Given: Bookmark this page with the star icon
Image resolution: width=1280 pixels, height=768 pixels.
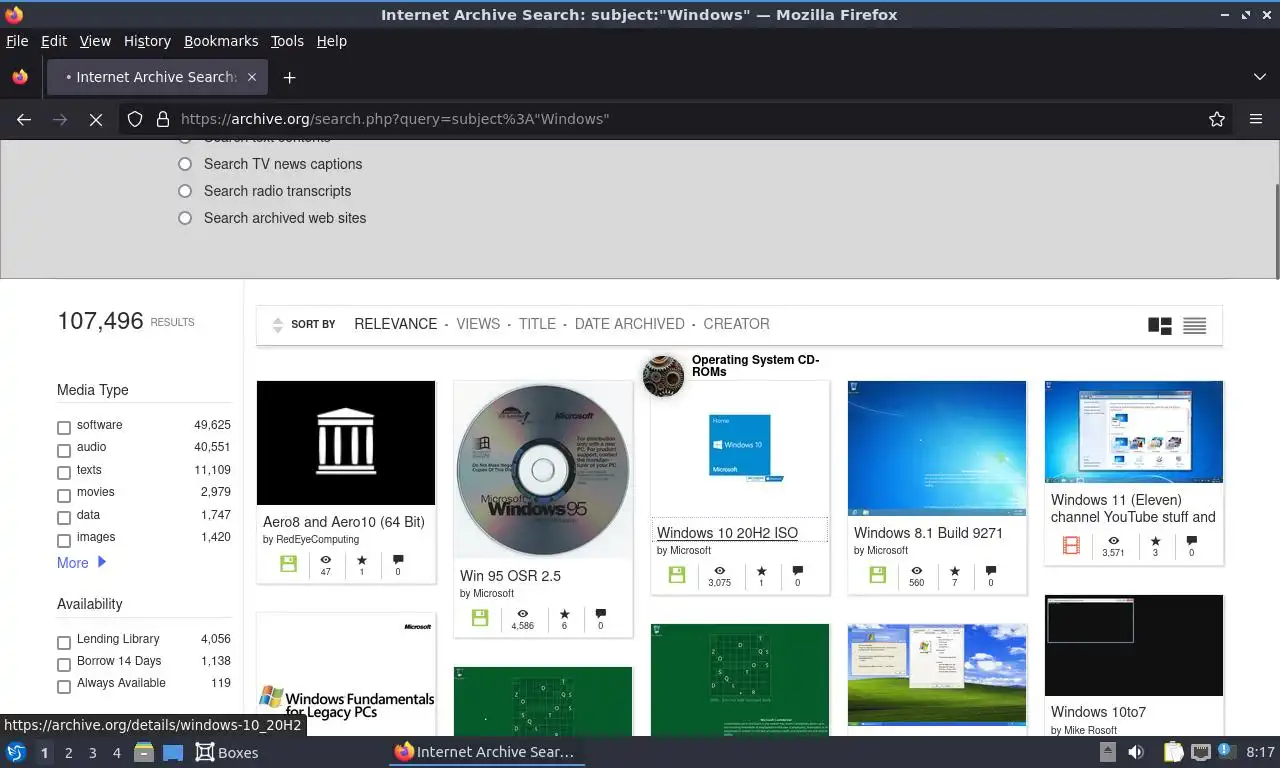Looking at the screenshot, I should (1217, 119).
